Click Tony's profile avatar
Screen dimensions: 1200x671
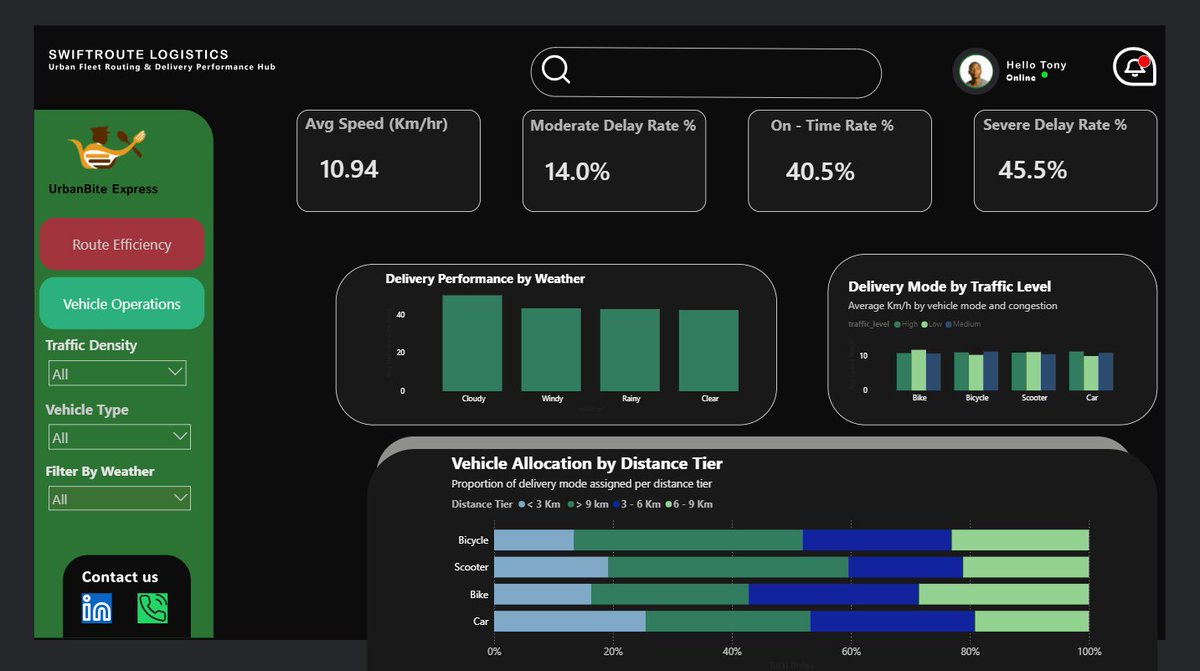(975, 71)
